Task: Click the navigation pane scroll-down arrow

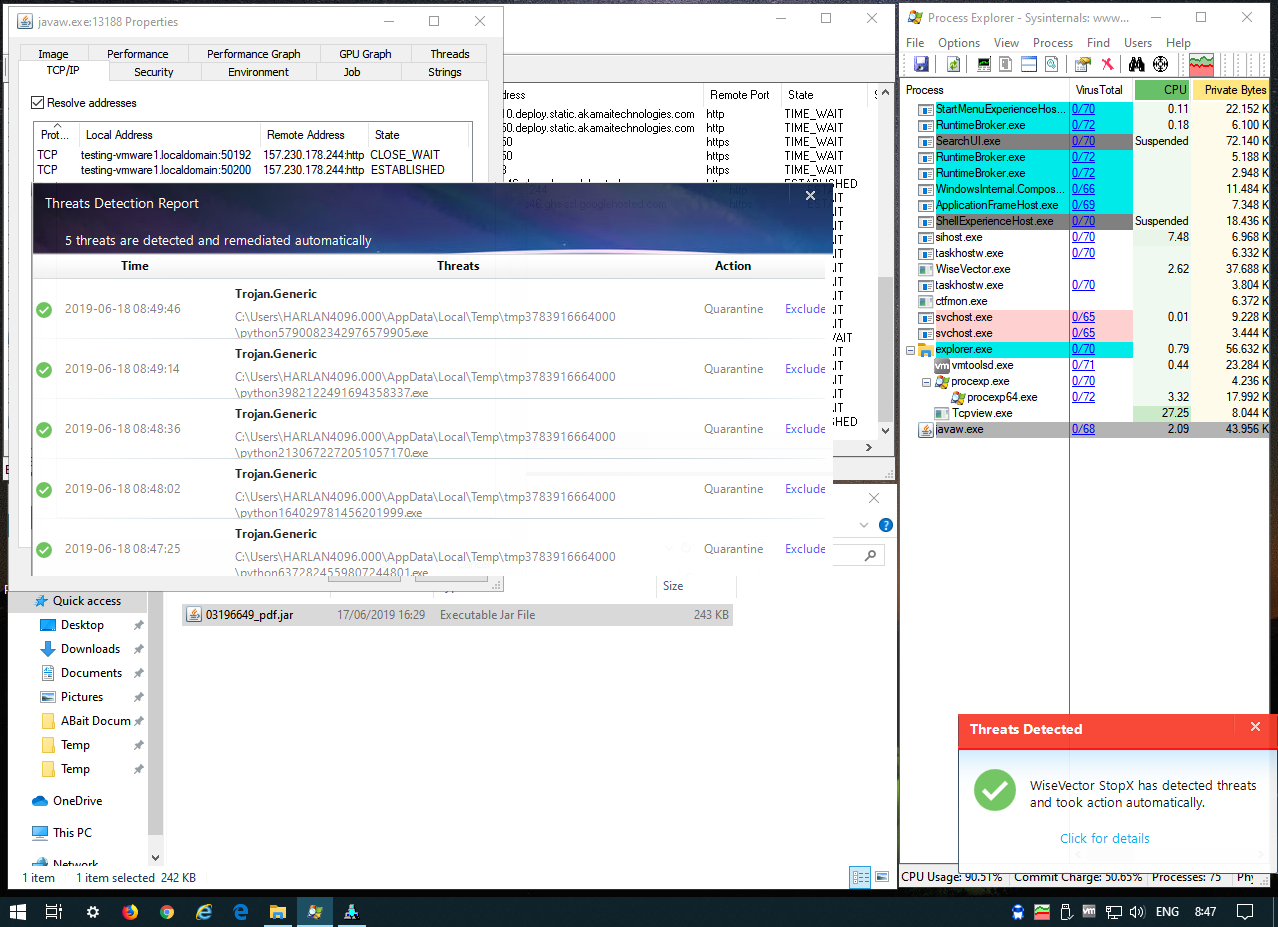Action: click(155, 857)
